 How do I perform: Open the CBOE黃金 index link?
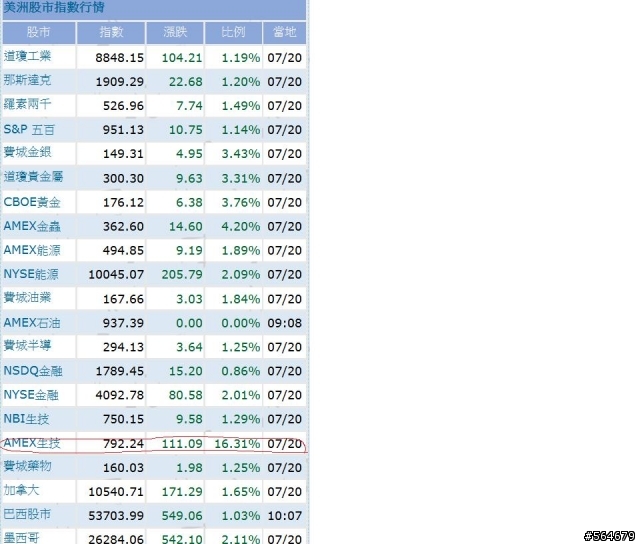click(32, 202)
